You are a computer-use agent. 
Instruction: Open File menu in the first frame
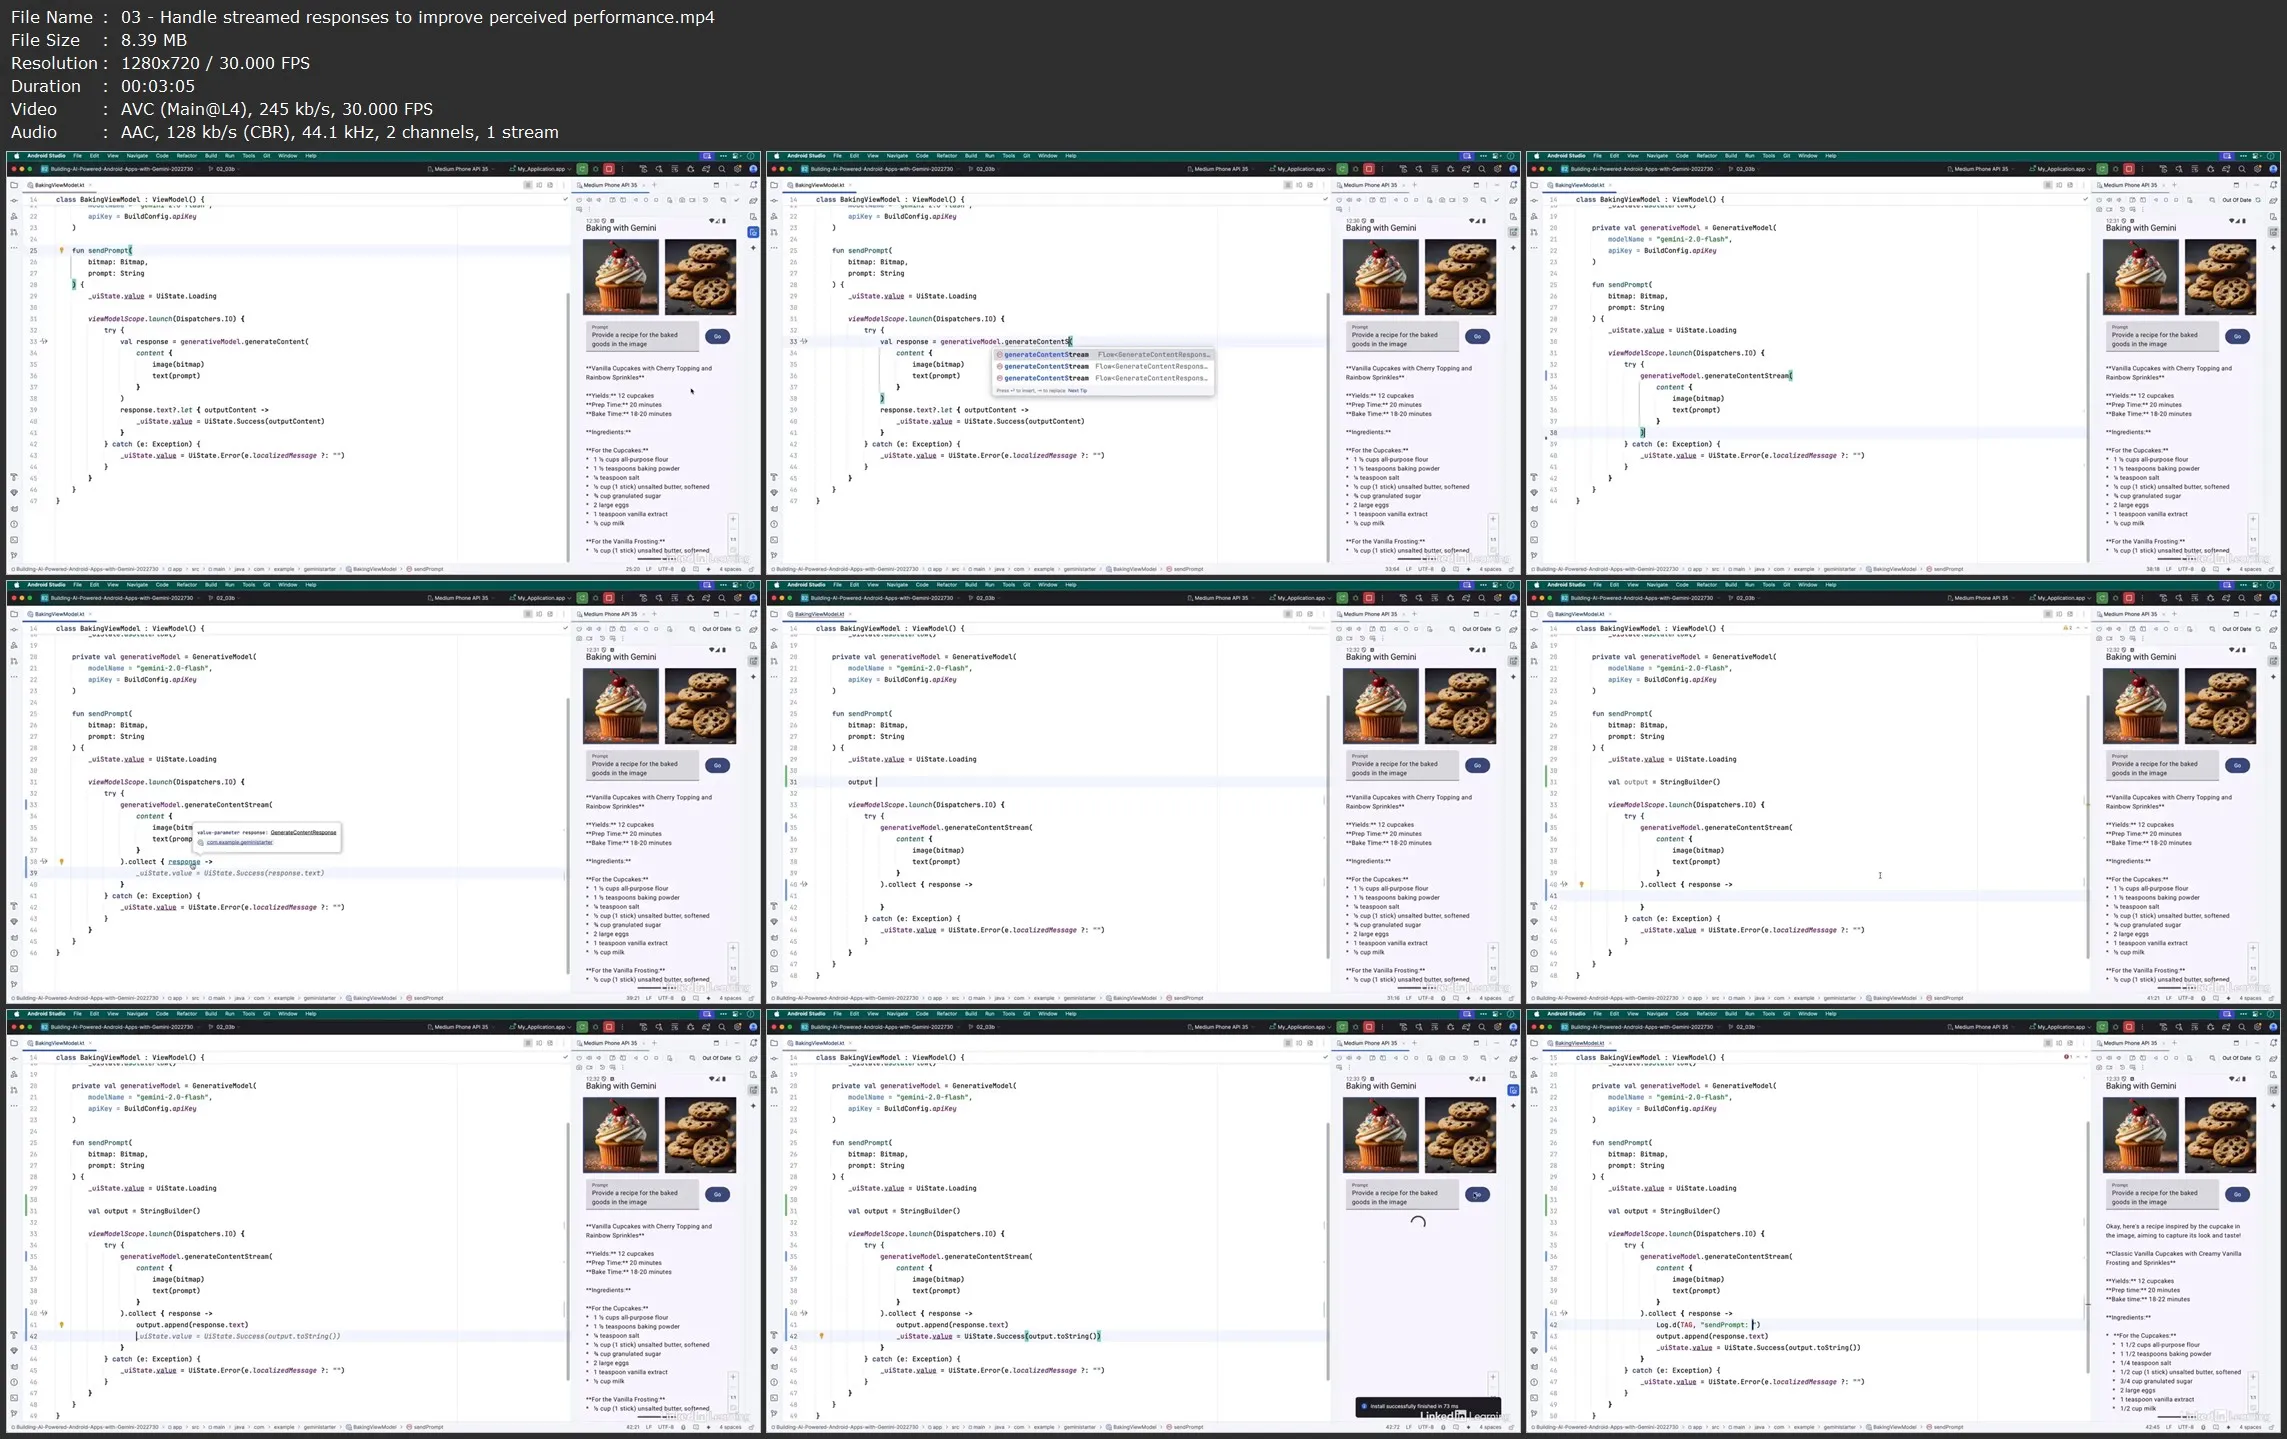(77, 156)
